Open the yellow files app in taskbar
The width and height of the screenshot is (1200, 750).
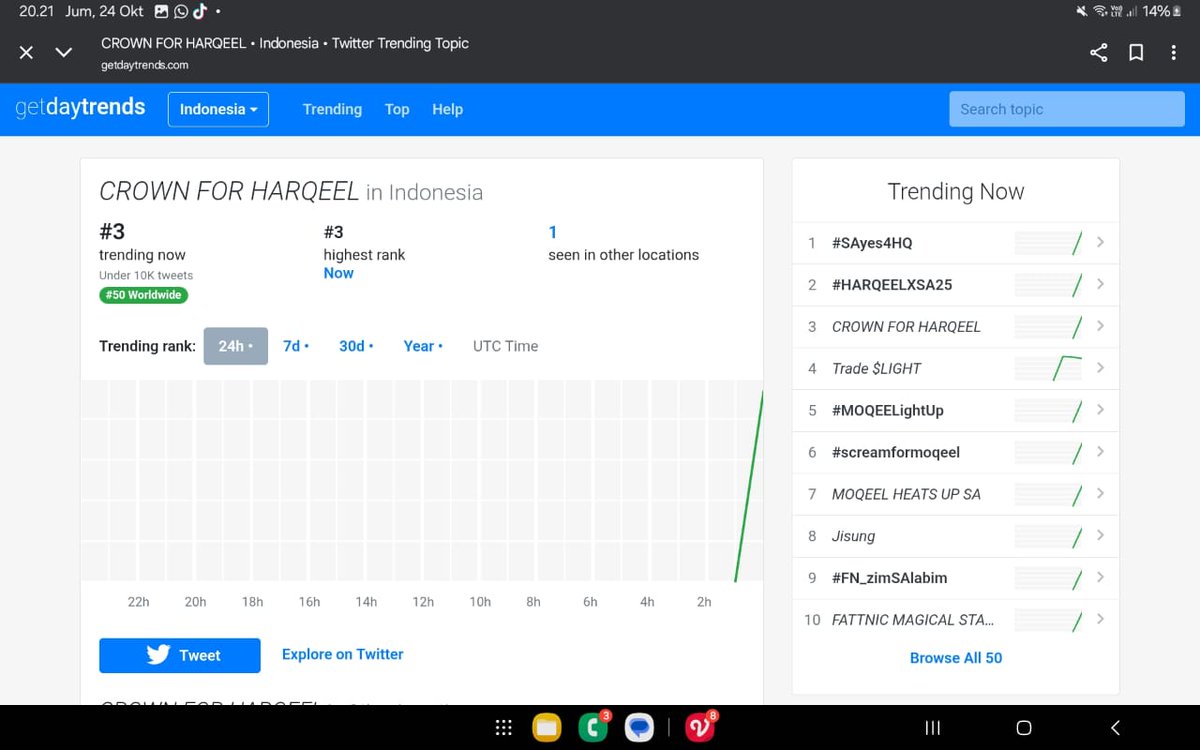point(546,728)
